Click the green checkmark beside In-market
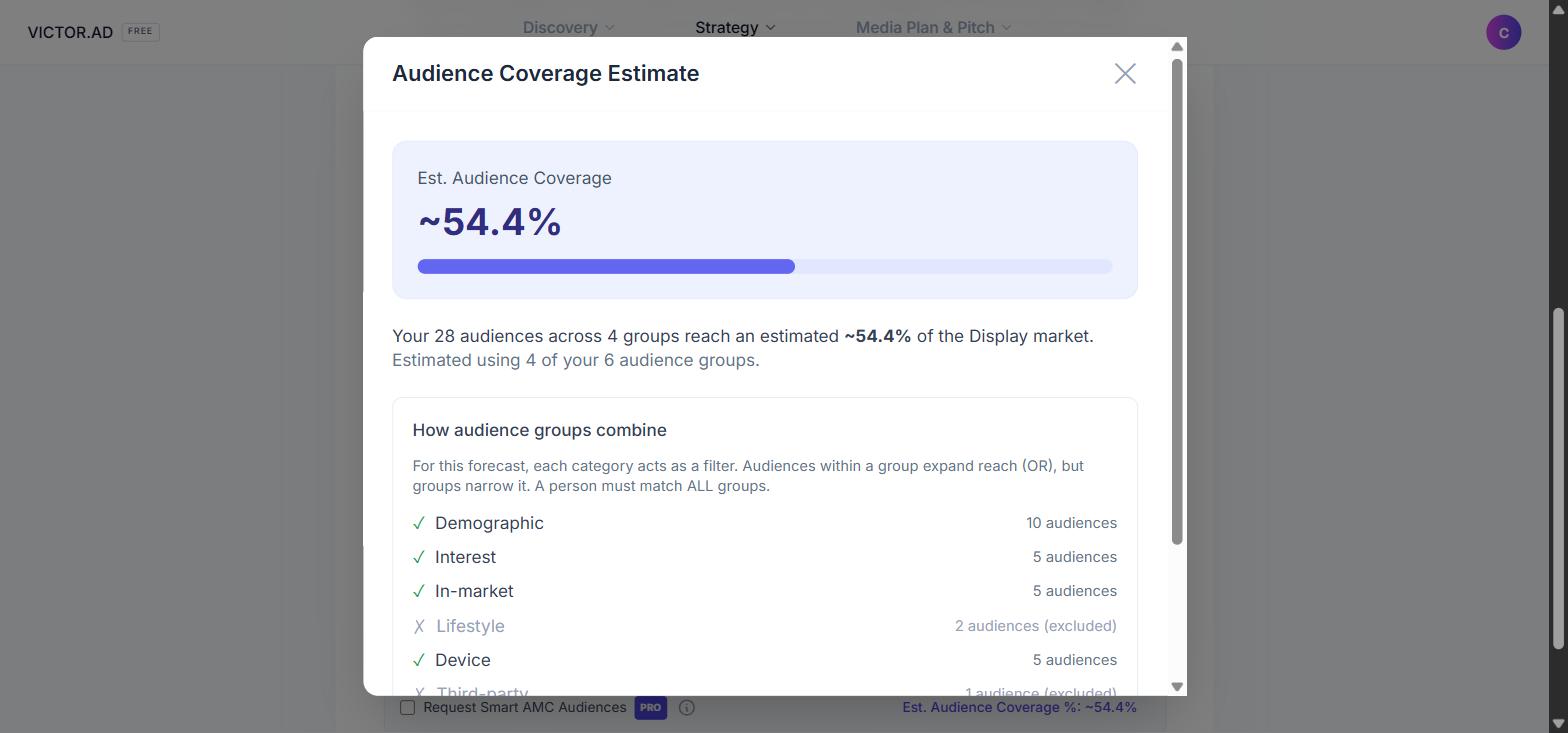 click(x=419, y=591)
